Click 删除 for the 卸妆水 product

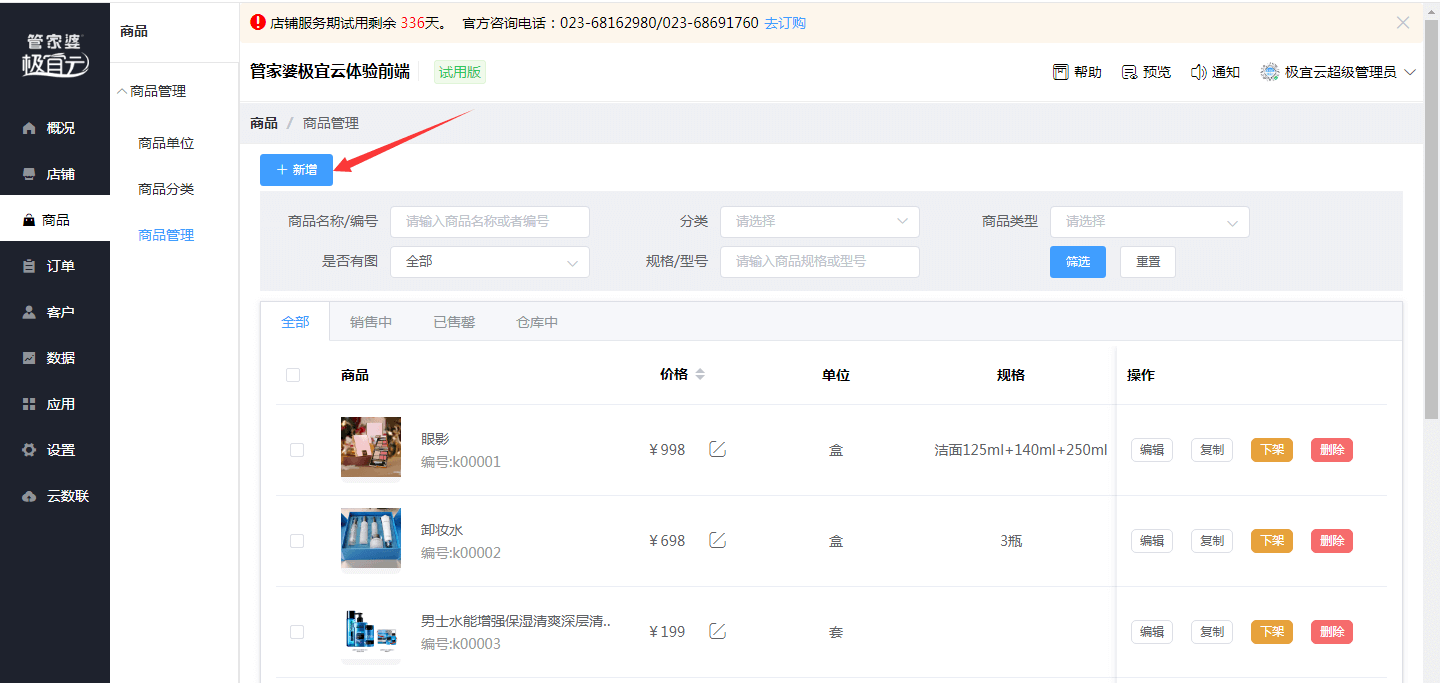[1332, 541]
